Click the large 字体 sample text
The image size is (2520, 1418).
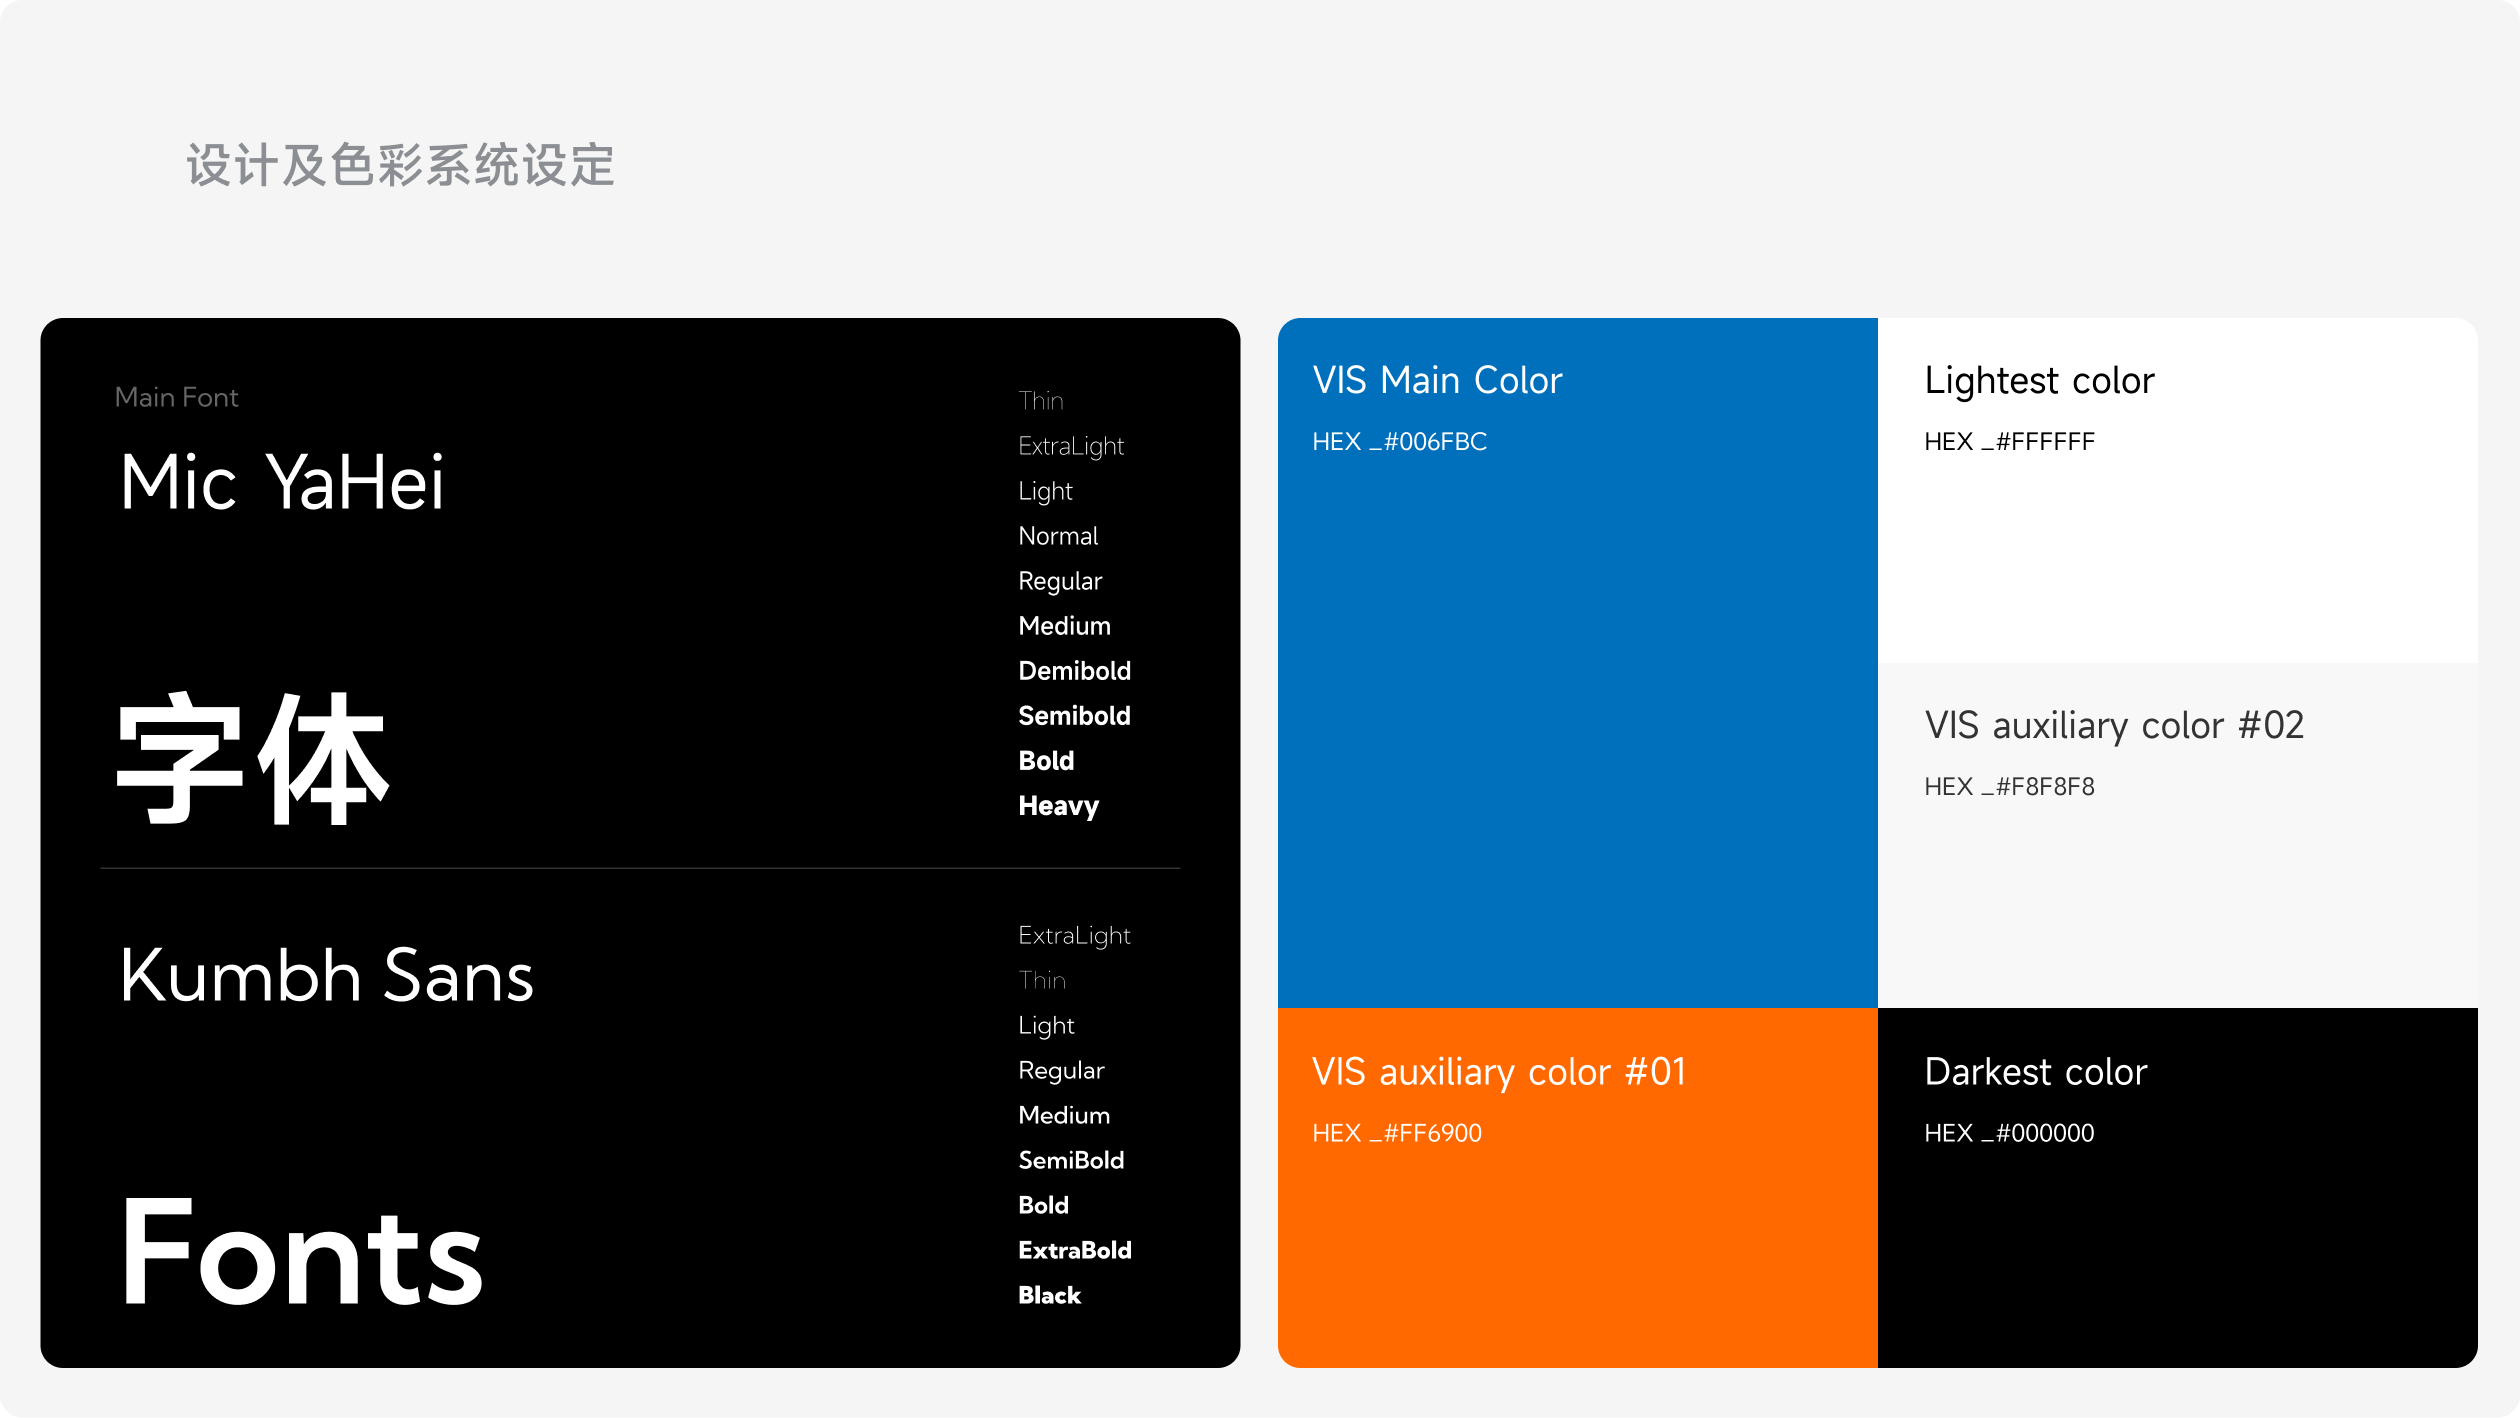pyautogui.click(x=252, y=760)
